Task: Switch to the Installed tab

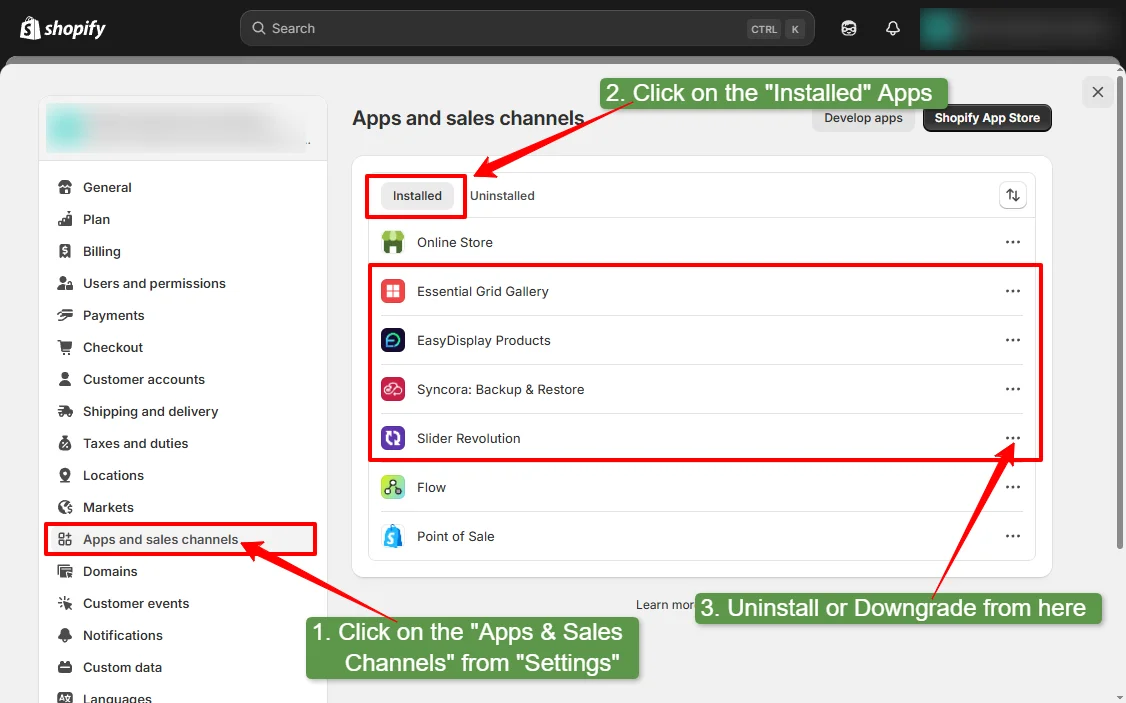Action: click(417, 196)
